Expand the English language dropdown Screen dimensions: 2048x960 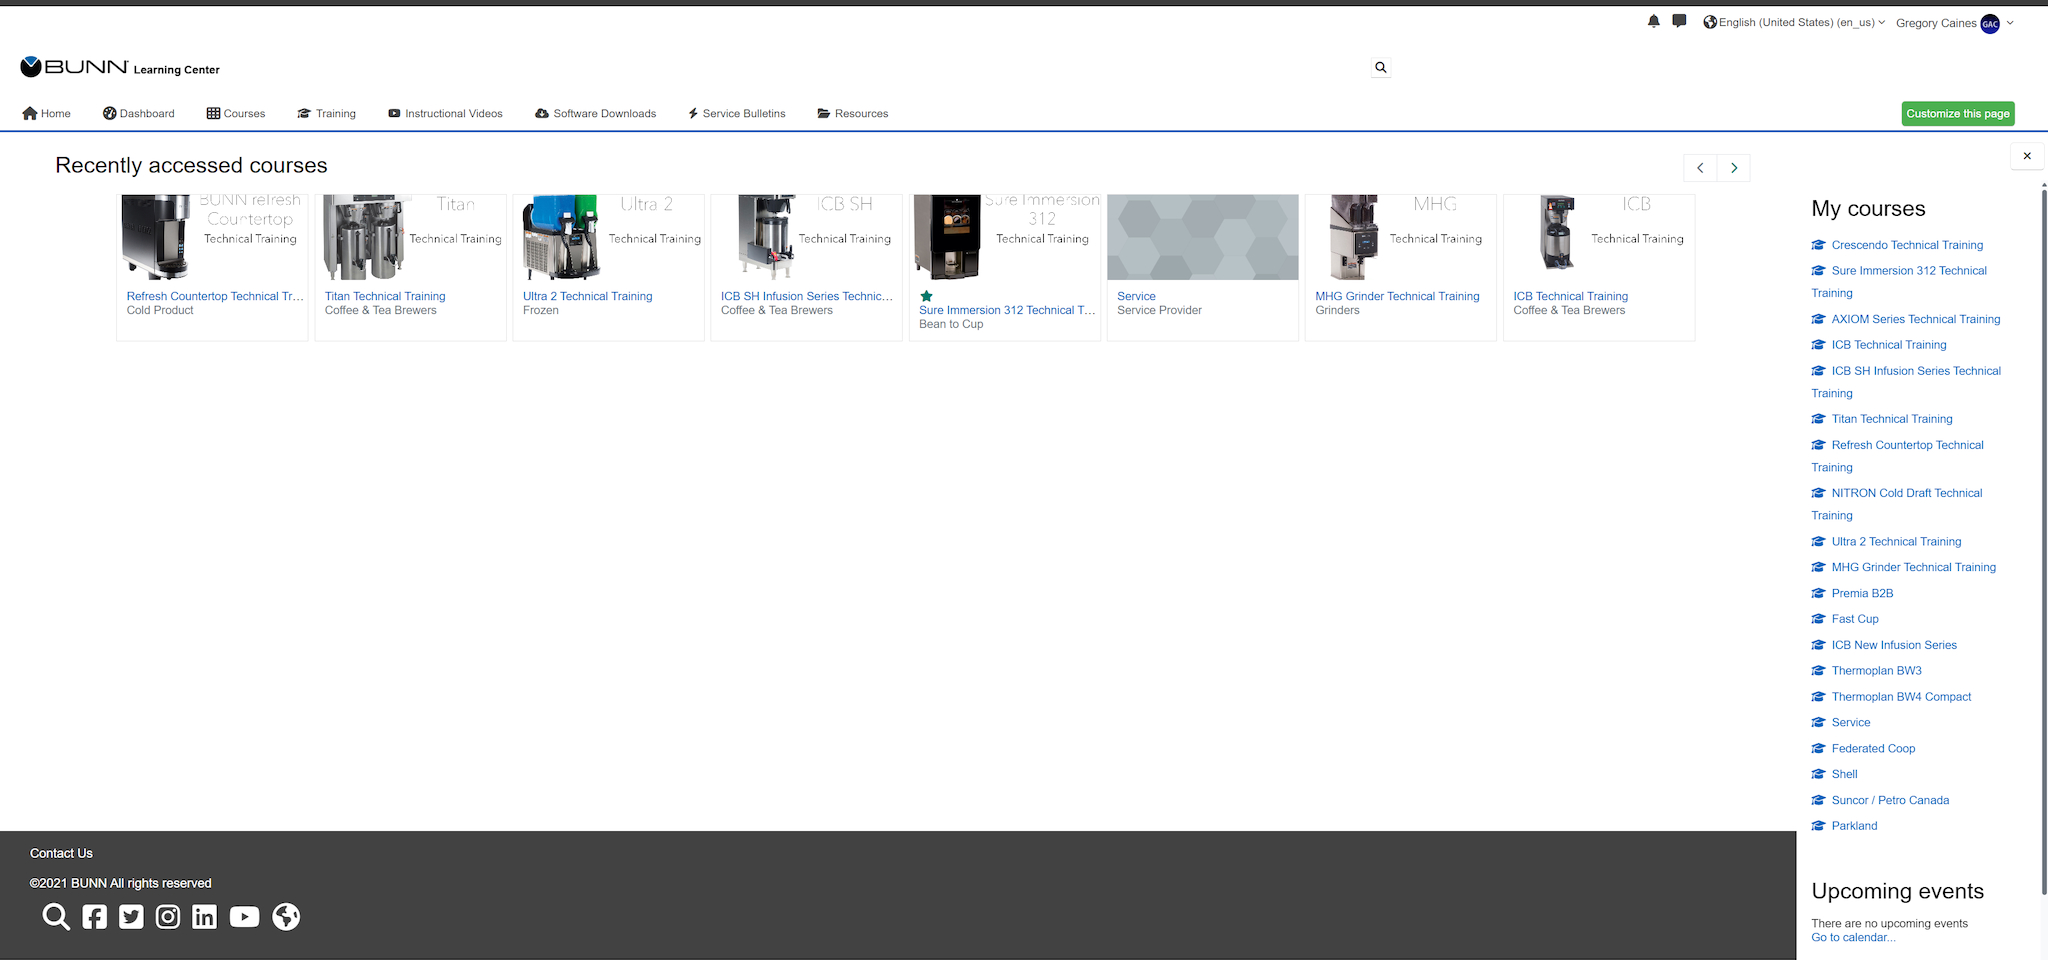pyautogui.click(x=1793, y=22)
